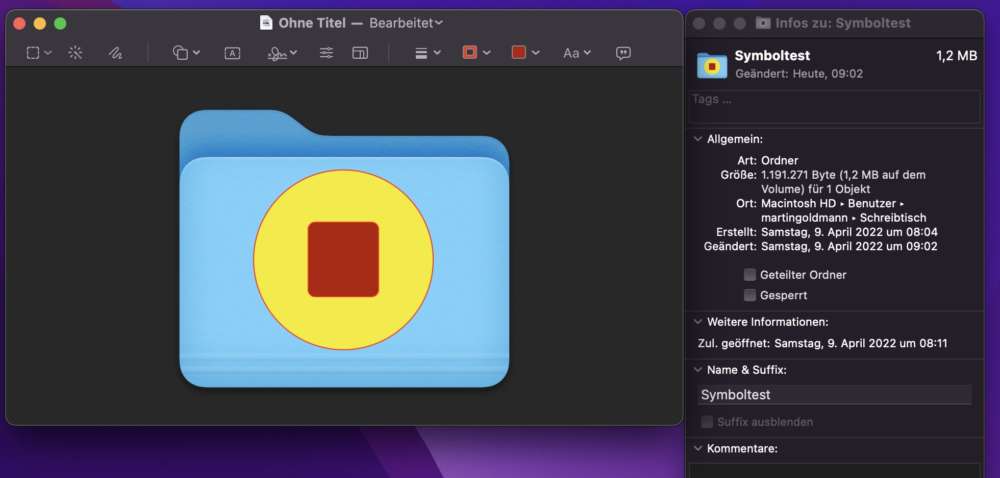Close the Preview window with red button
Image resolution: width=1000 pixels, height=478 pixels.
click(x=19, y=24)
